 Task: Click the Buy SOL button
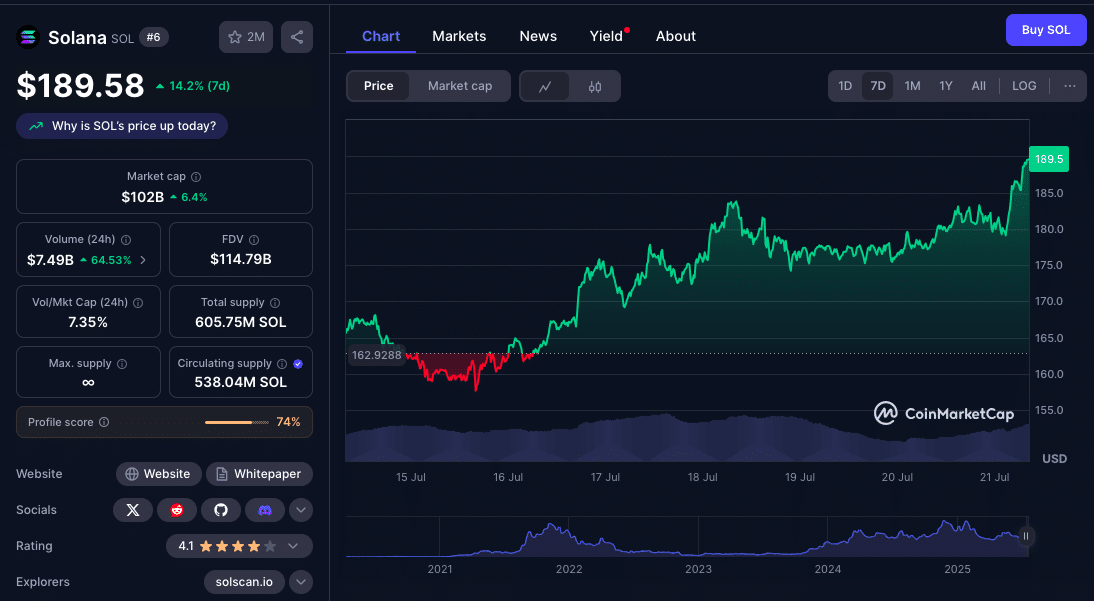(x=1046, y=30)
